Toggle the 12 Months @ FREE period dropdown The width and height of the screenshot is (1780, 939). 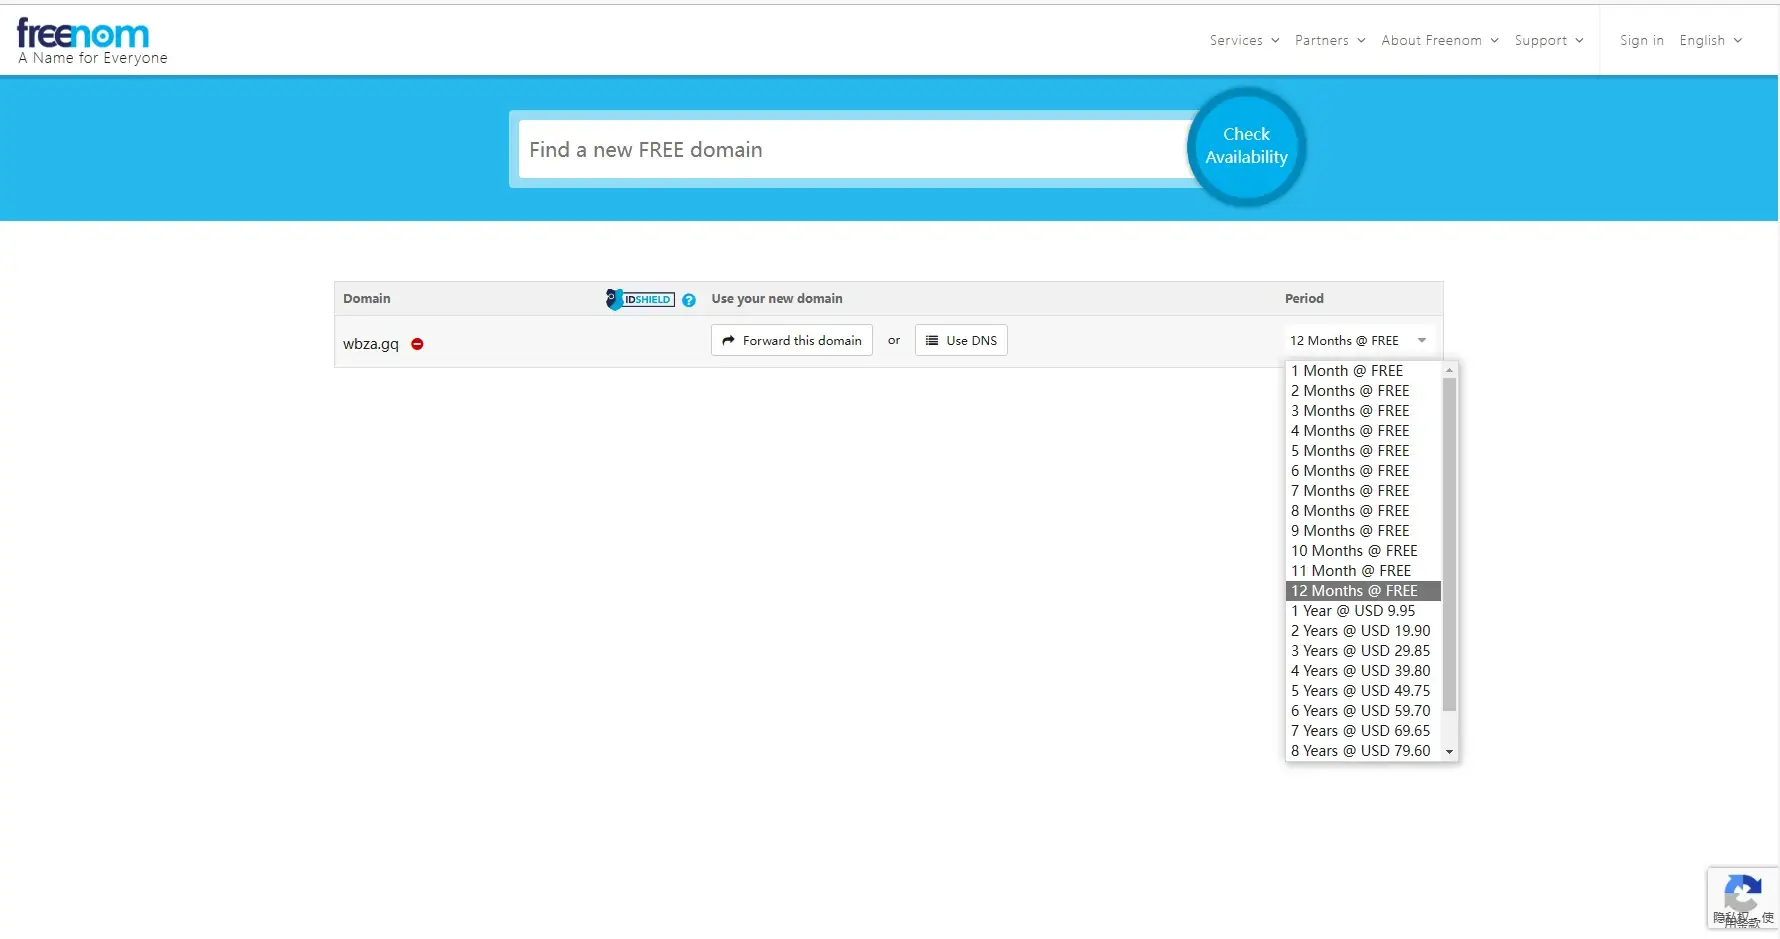pyautogui.click(x=1358, y=341)
